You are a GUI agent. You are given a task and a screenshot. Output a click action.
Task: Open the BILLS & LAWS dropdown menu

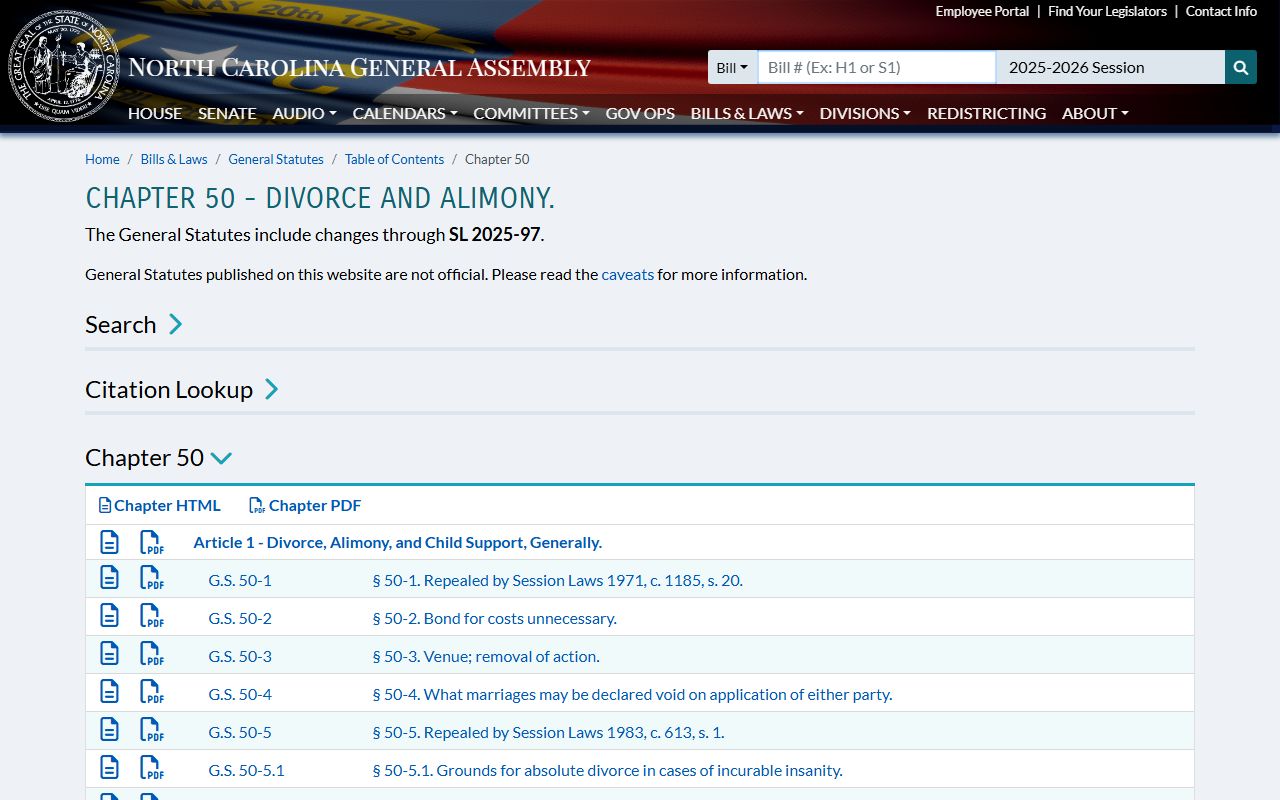[x=747, y=113]
